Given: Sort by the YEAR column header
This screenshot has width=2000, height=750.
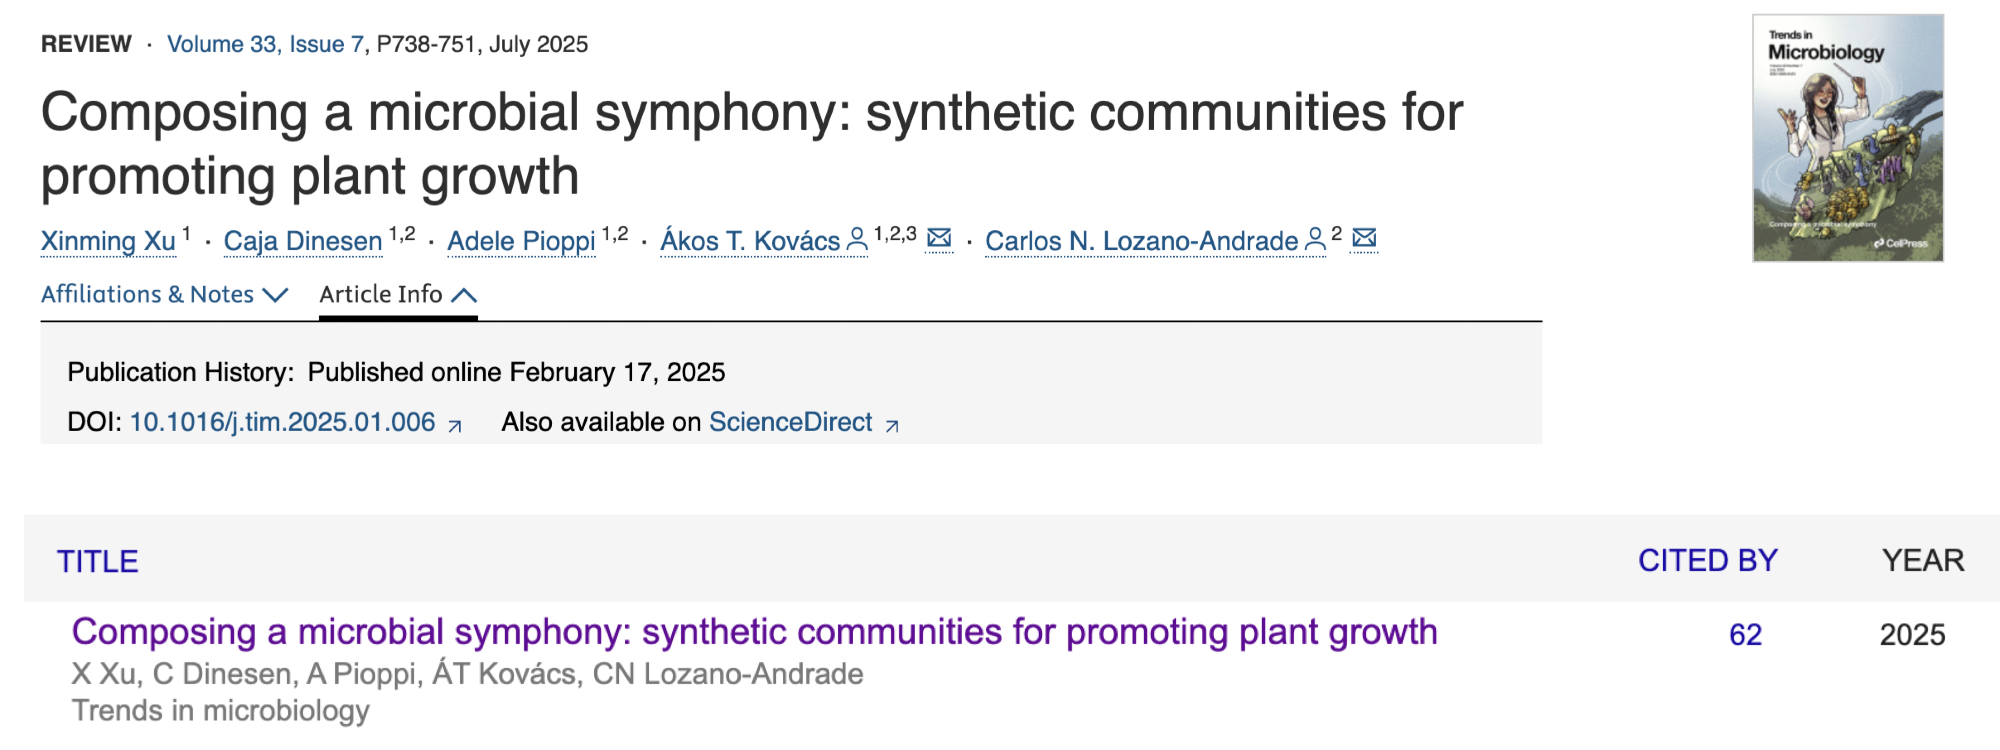Looking at the screenshot, I should [x=1922, y=561].
